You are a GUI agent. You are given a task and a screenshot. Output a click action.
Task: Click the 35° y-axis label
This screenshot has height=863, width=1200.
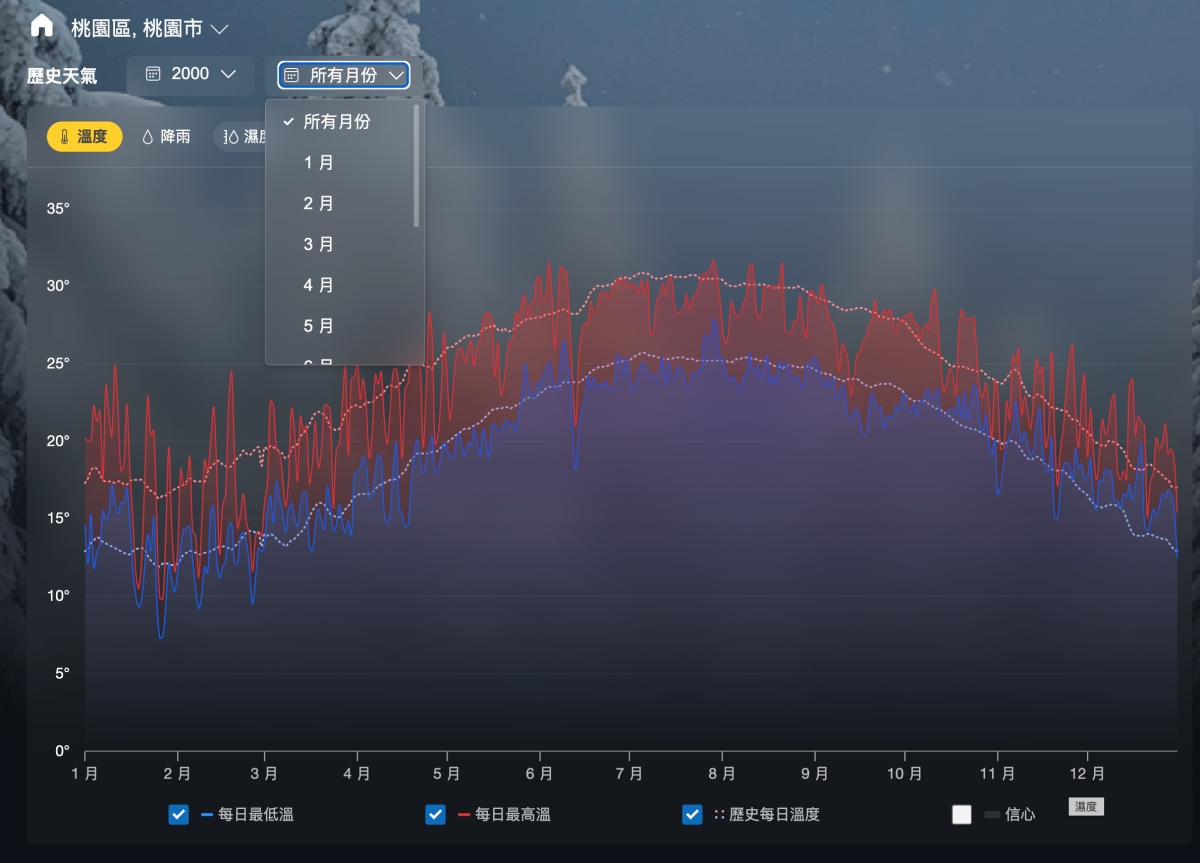pos(58,209)
